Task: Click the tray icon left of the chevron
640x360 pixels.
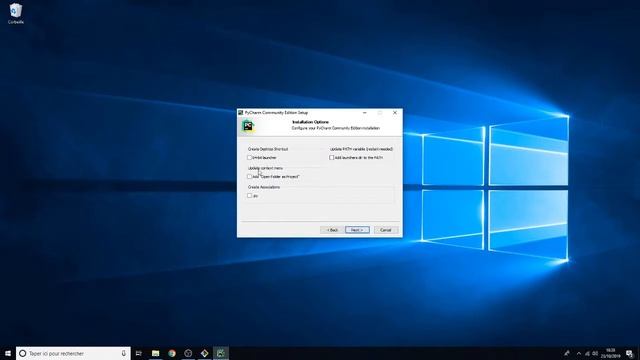Action: tap(567, 353)
